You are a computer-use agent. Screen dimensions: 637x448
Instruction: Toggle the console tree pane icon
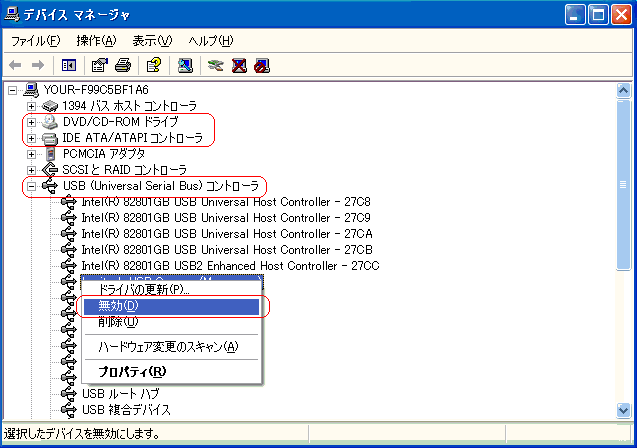[69, 65]
